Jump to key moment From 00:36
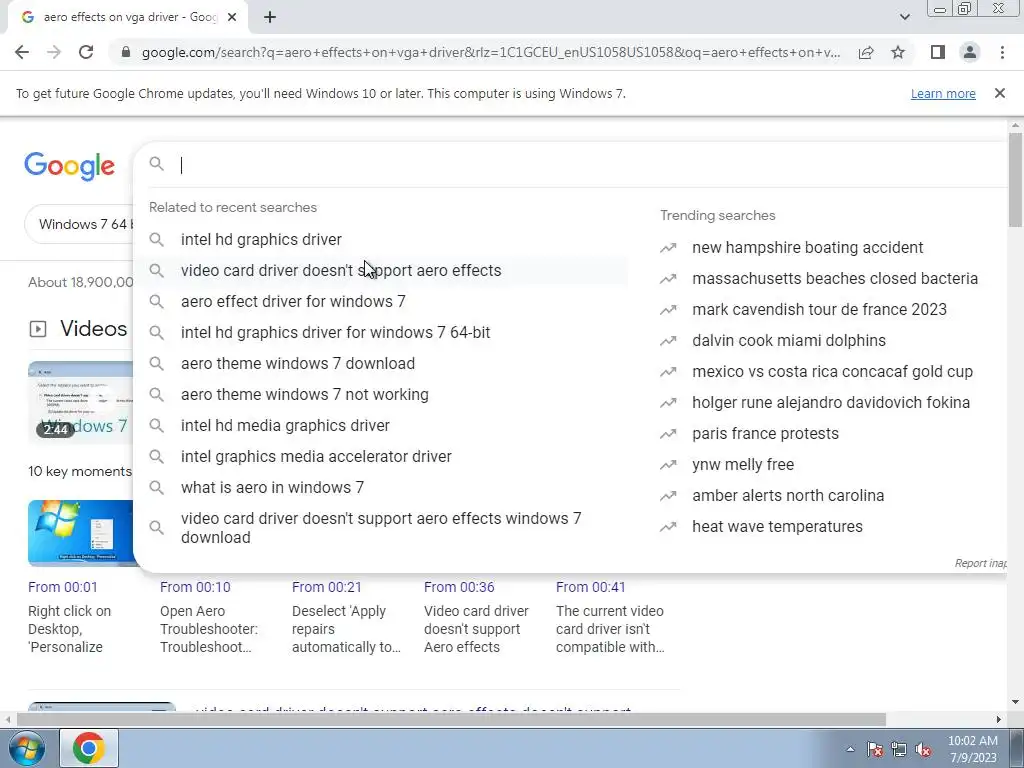 [x=458, y=587]
